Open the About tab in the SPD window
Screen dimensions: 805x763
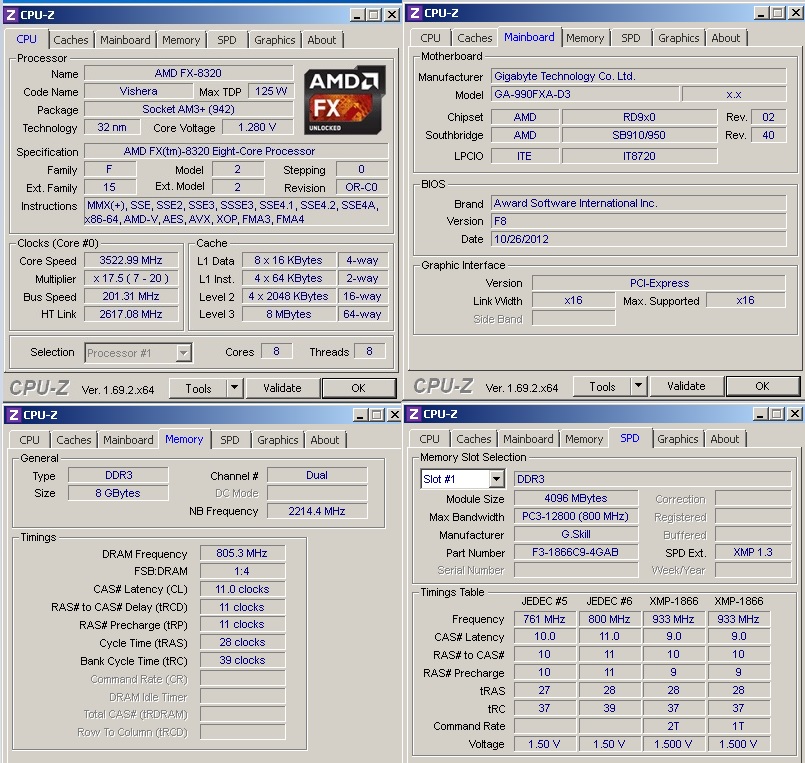coord(725,439)
